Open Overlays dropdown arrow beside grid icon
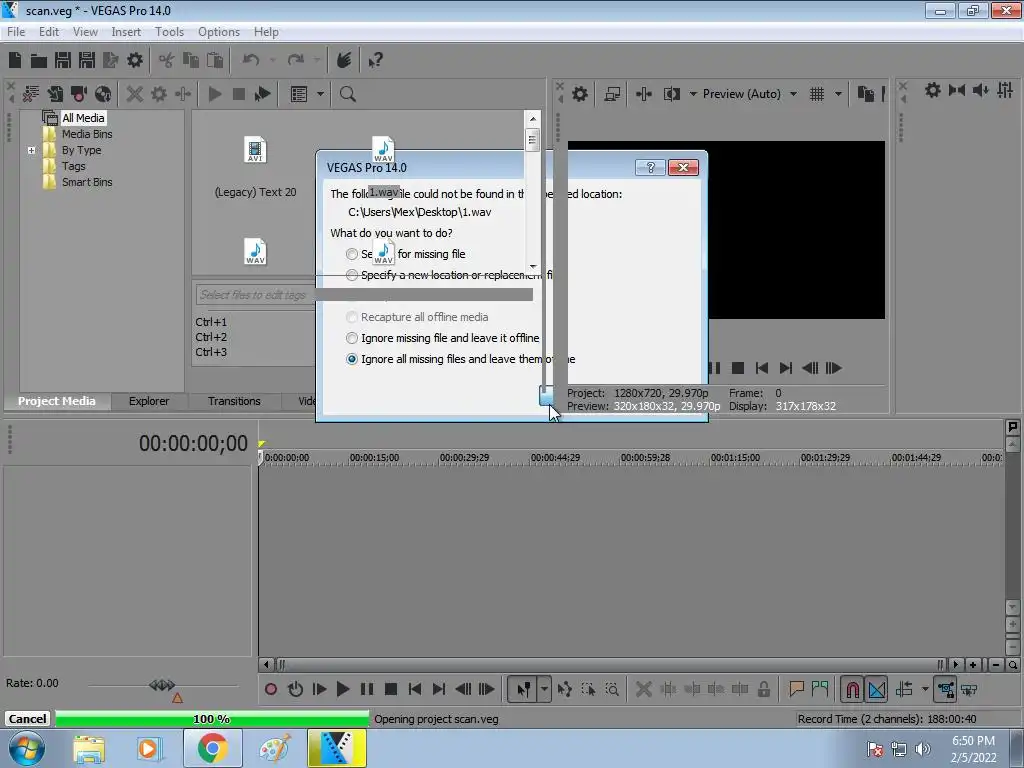 coord(838,94)
